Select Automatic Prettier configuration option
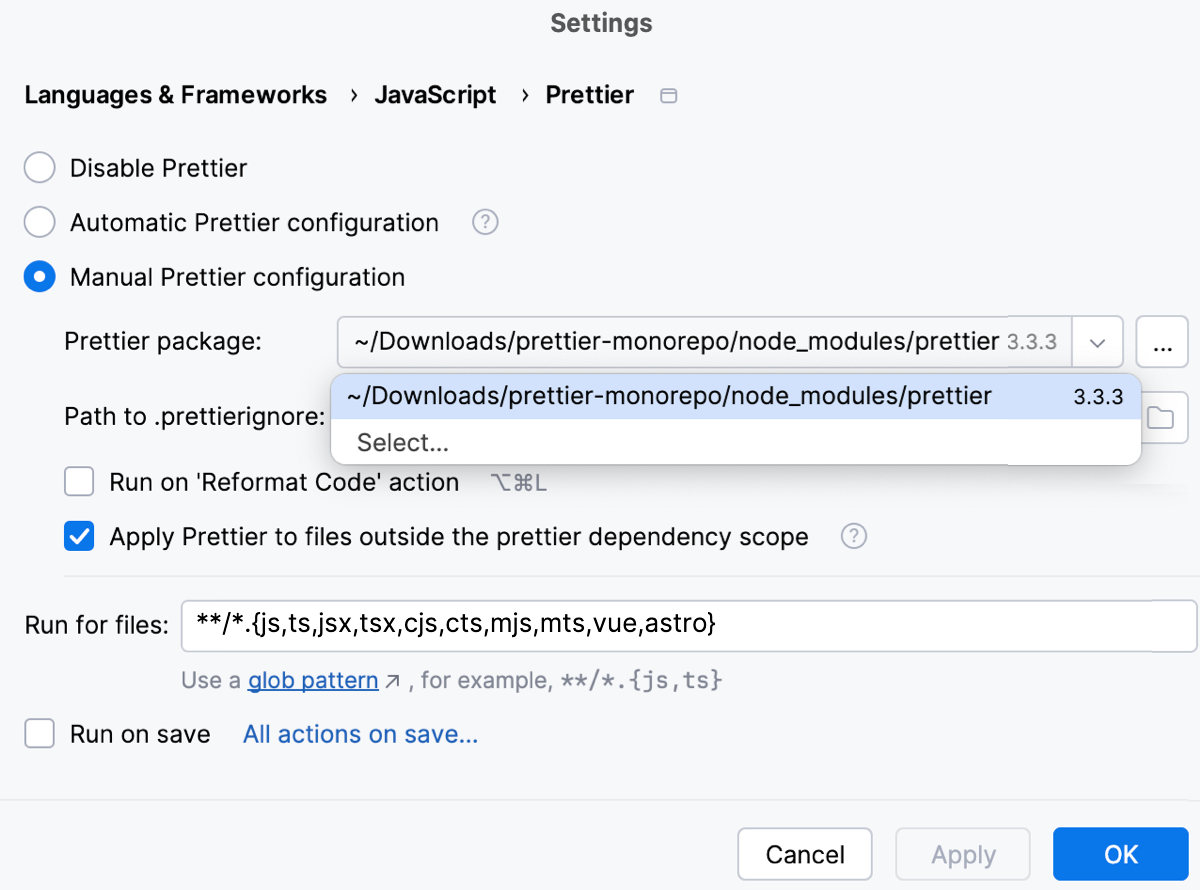This screenshot has width=1200, height=890. [39, 222]
